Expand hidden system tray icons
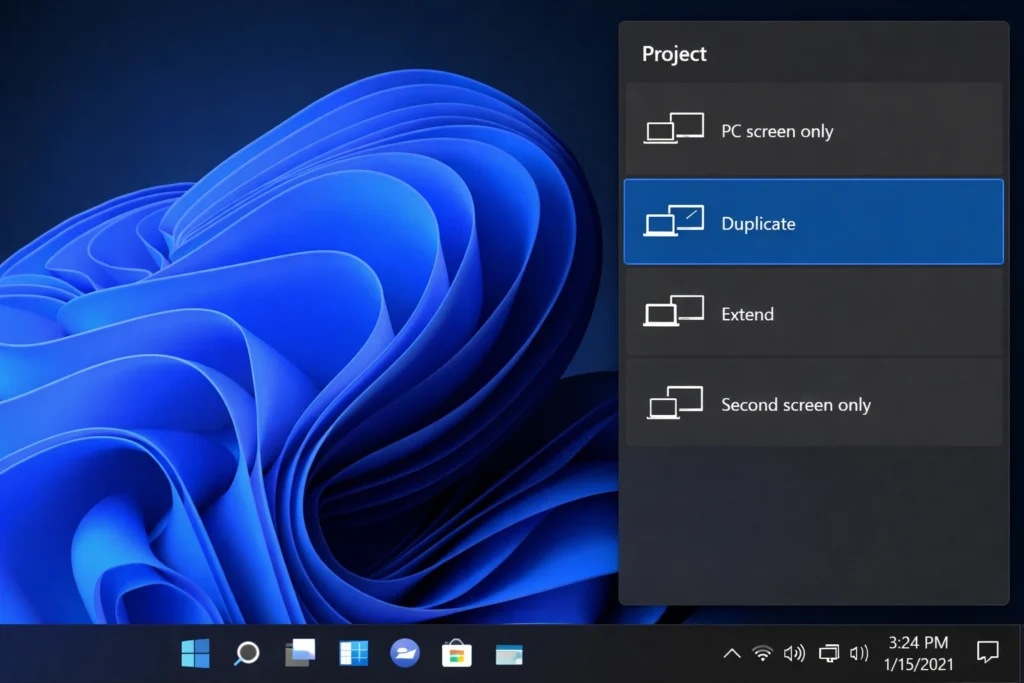 (x=731, y=653)
